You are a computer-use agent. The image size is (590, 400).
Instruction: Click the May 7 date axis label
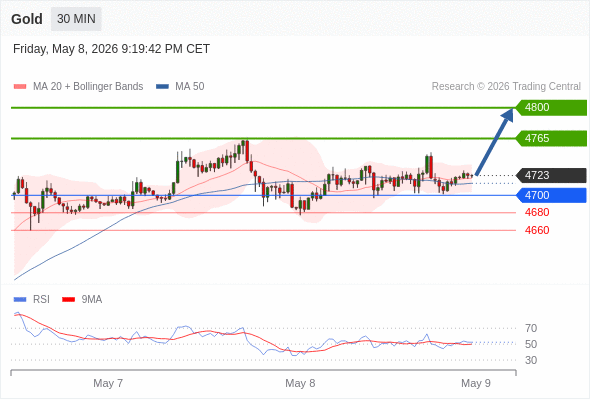pyautogui.click(x=108, y=383)
